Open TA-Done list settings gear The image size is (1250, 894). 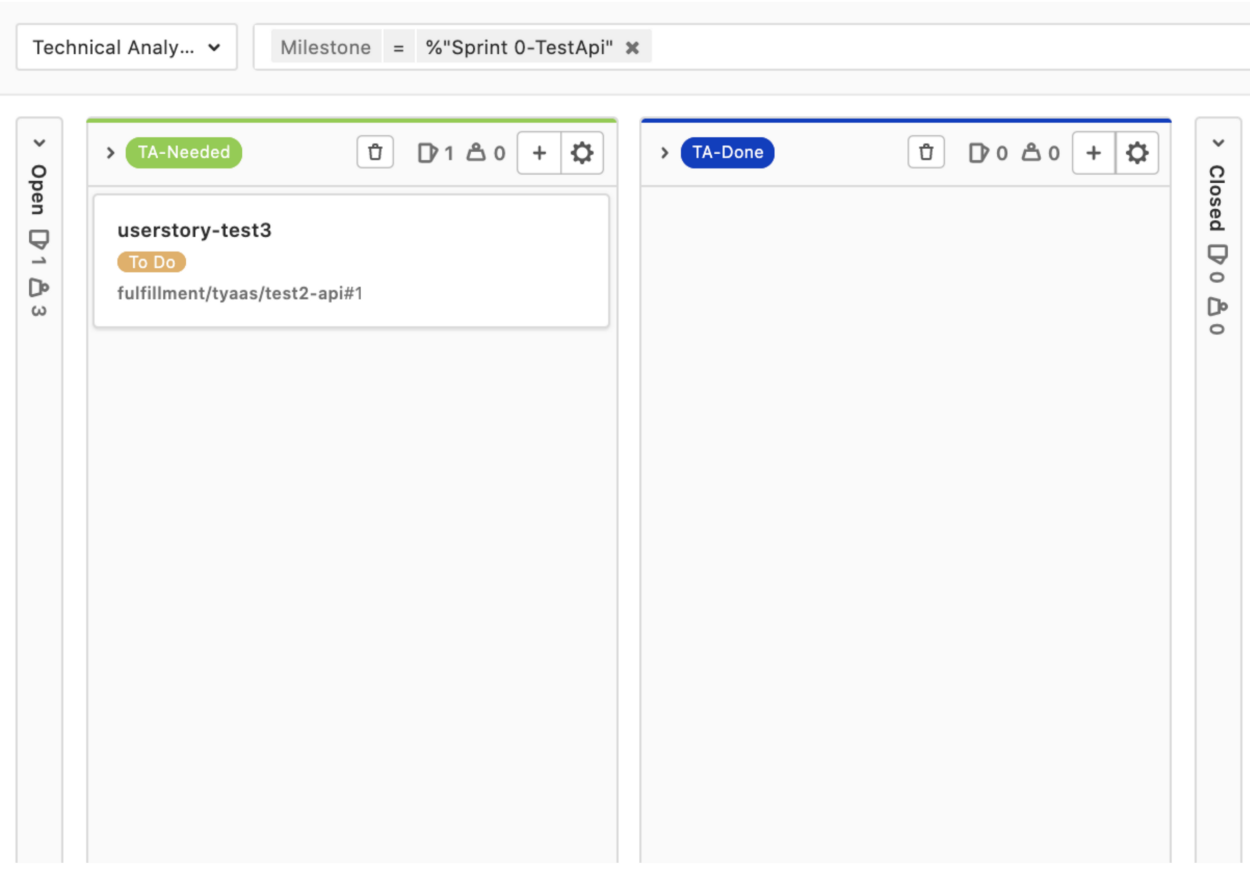pos(1137,153)
